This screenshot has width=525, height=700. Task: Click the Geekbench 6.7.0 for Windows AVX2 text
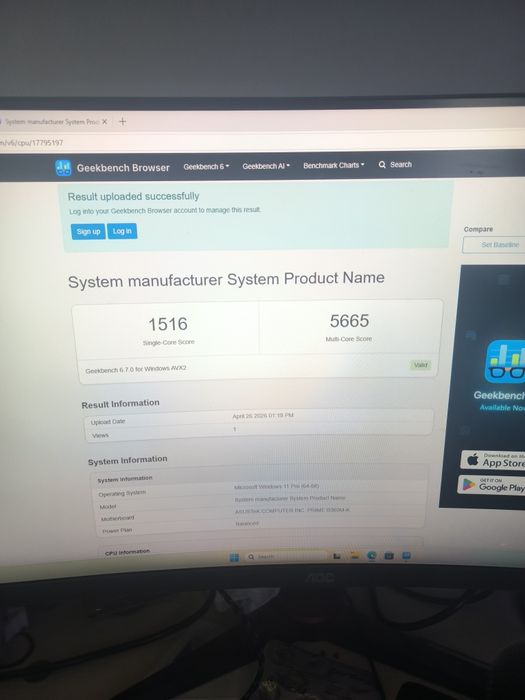point(136,369)
